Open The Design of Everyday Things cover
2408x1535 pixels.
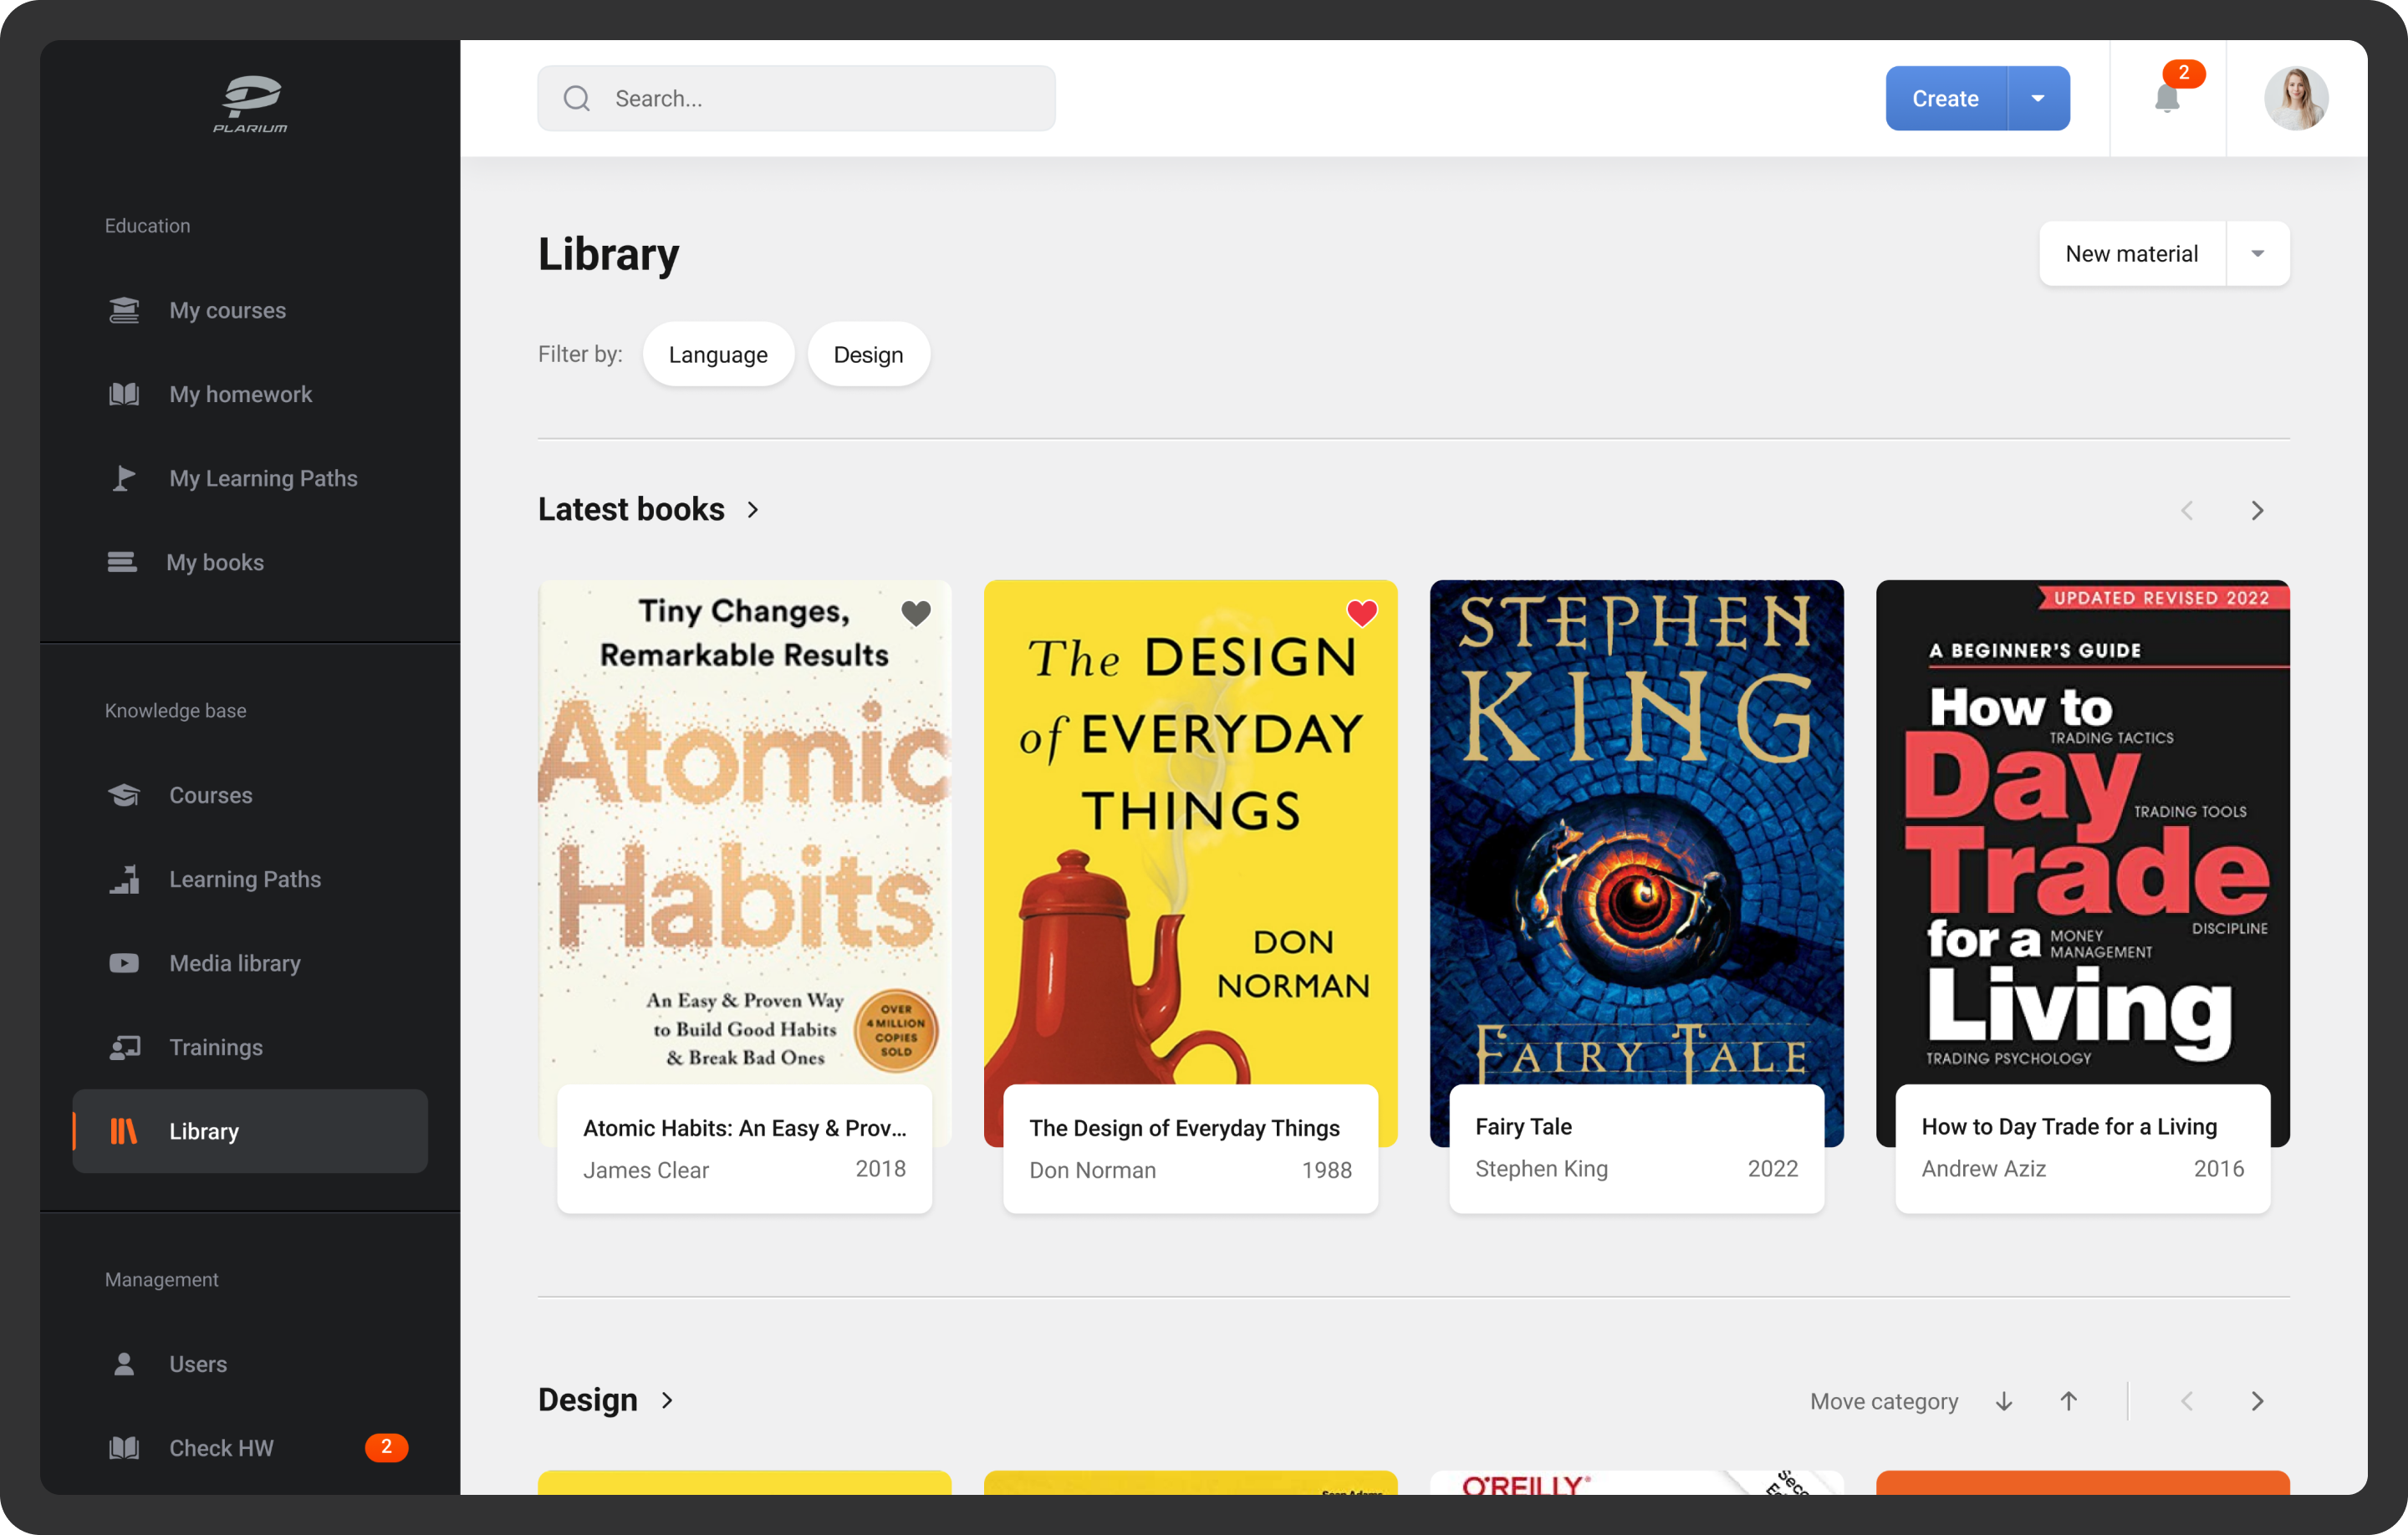point(1190,832)
